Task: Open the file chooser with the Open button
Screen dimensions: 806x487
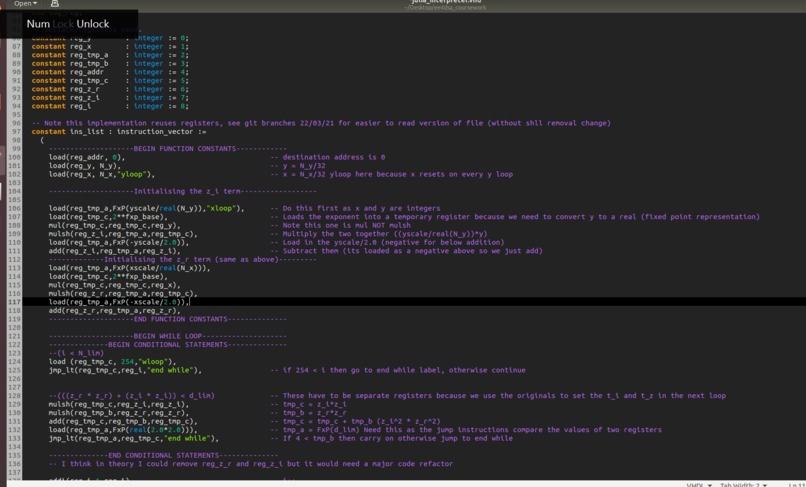Action: (25, 4)
